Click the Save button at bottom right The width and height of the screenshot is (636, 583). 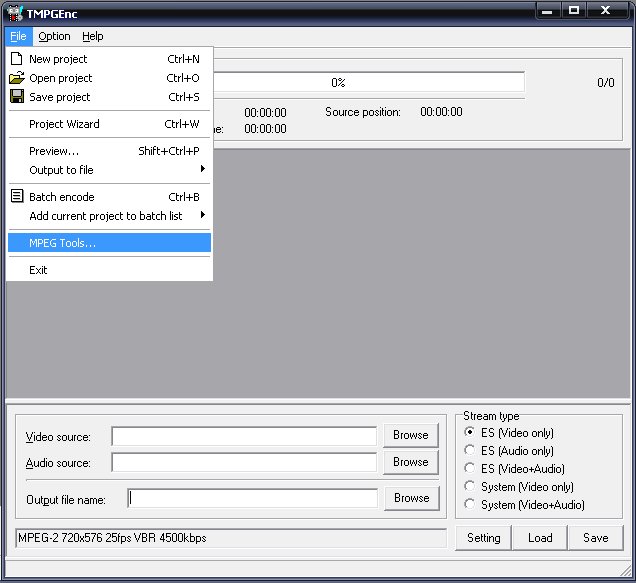595,538
